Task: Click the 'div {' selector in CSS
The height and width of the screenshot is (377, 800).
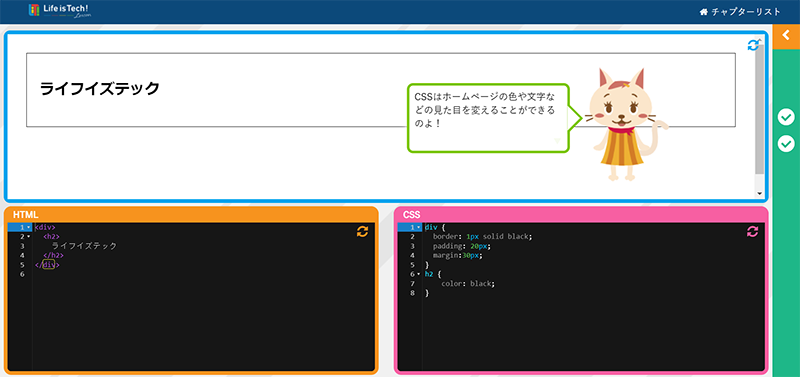Action: [435, 228]
